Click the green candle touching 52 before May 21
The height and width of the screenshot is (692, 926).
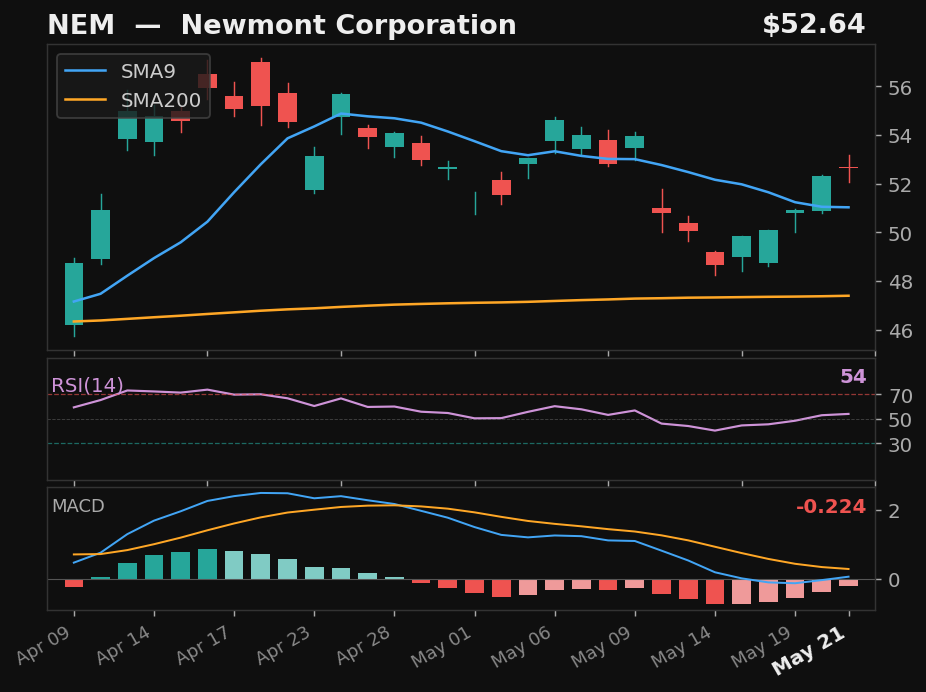(x=821, y=193)
